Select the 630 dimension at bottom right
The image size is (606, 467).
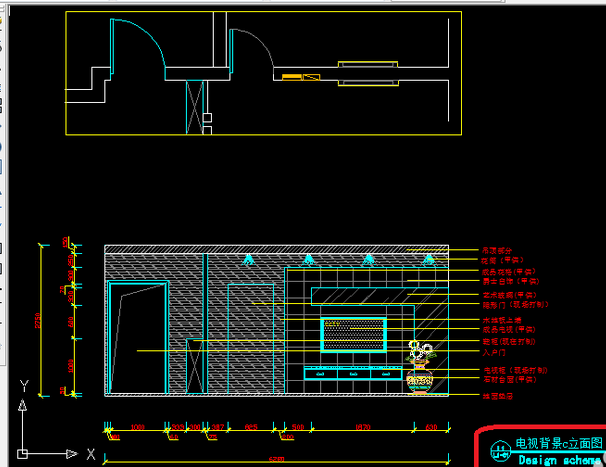tap(430, 427)
